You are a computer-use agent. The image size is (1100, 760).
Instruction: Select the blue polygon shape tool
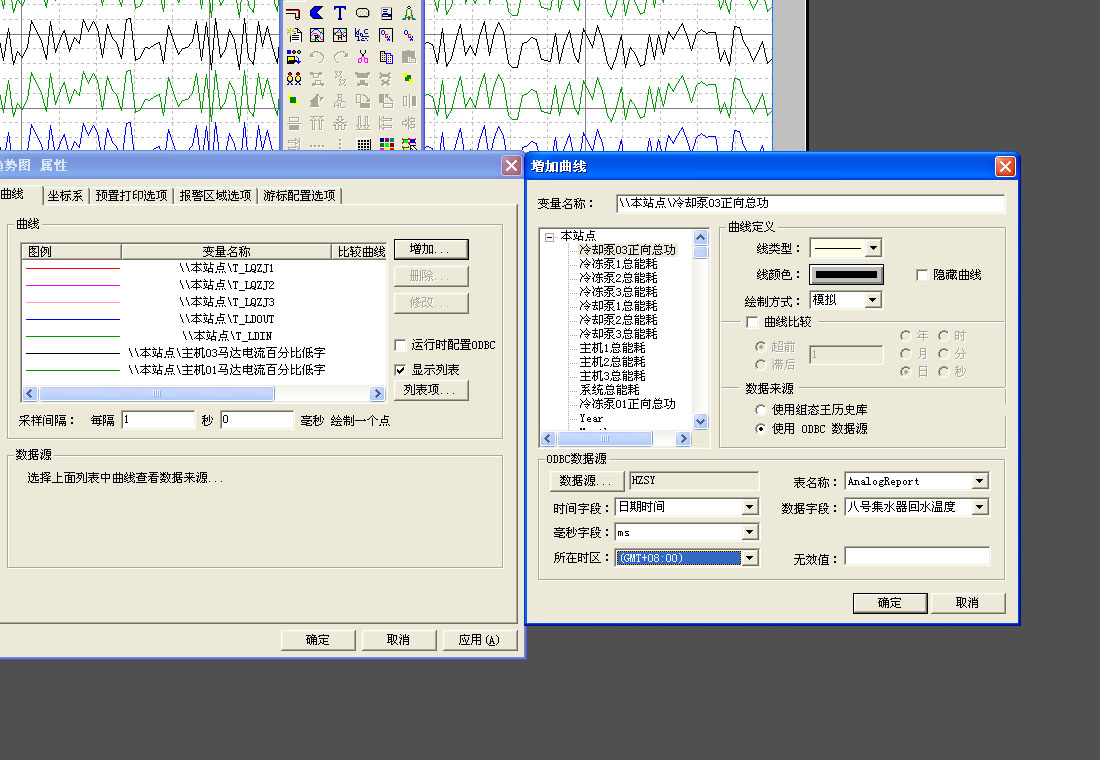(x=317, y=13)
